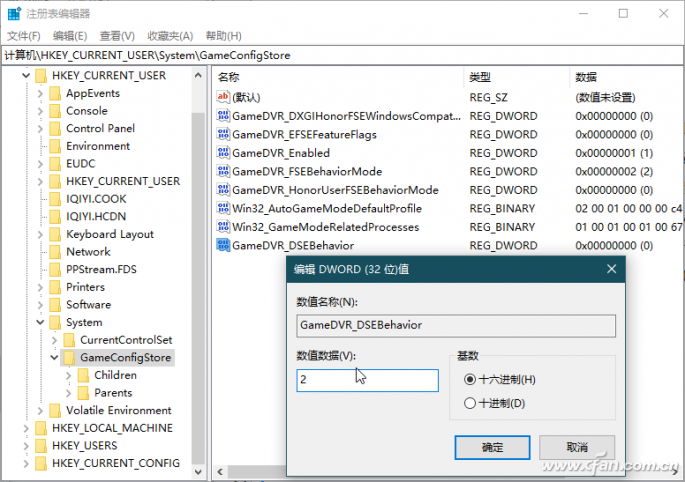This screenshot has width=685, height=482.
Task: Collapse the System key
Action: (x=40, y=322)
